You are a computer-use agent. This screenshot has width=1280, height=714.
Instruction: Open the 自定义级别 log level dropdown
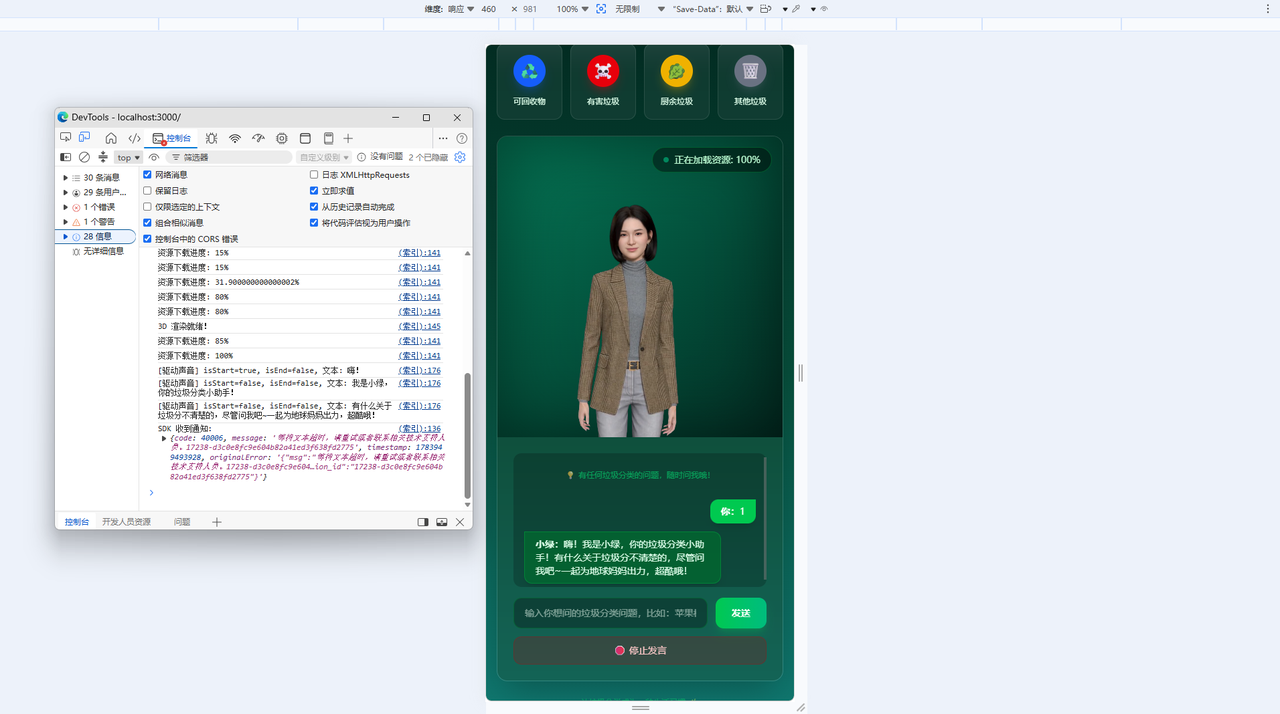(324, 157)
